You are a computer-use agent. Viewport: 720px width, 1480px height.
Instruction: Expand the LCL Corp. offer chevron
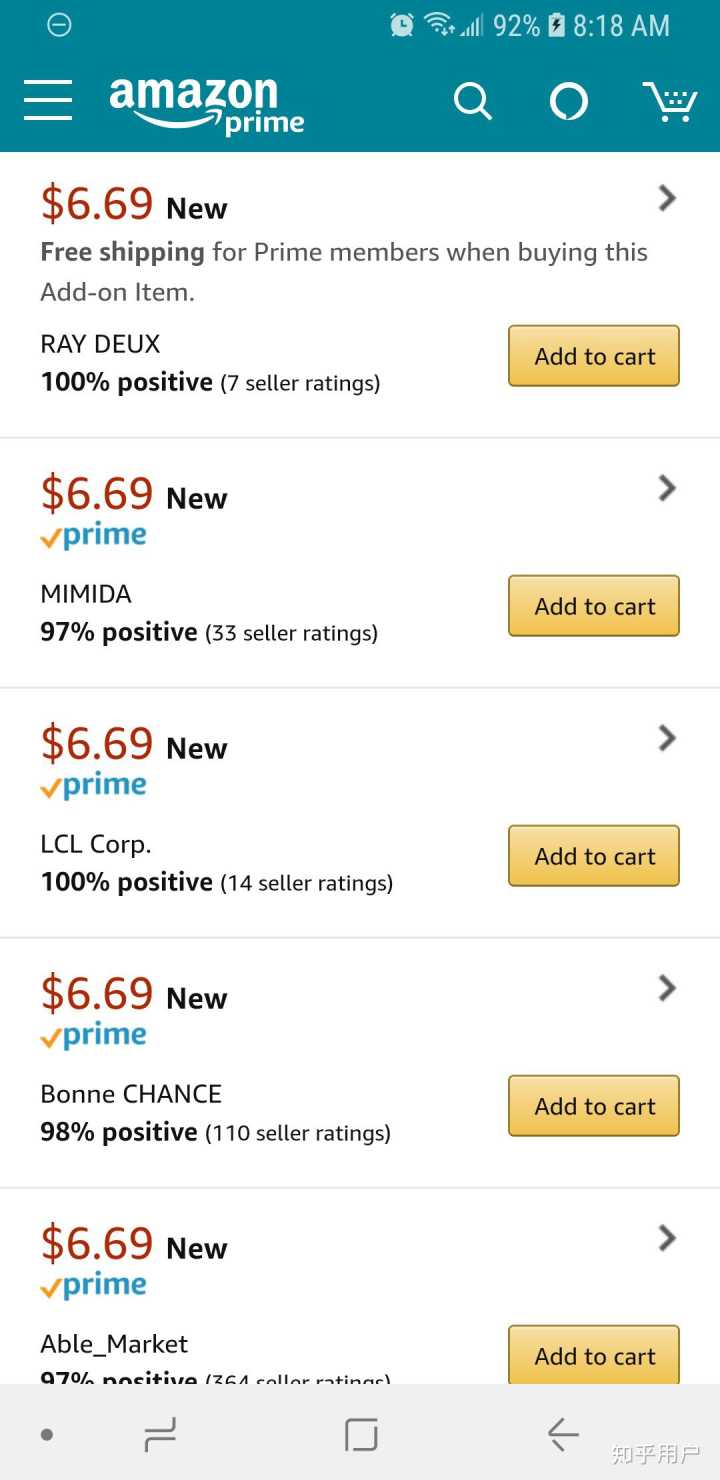(x=667, y=738)
